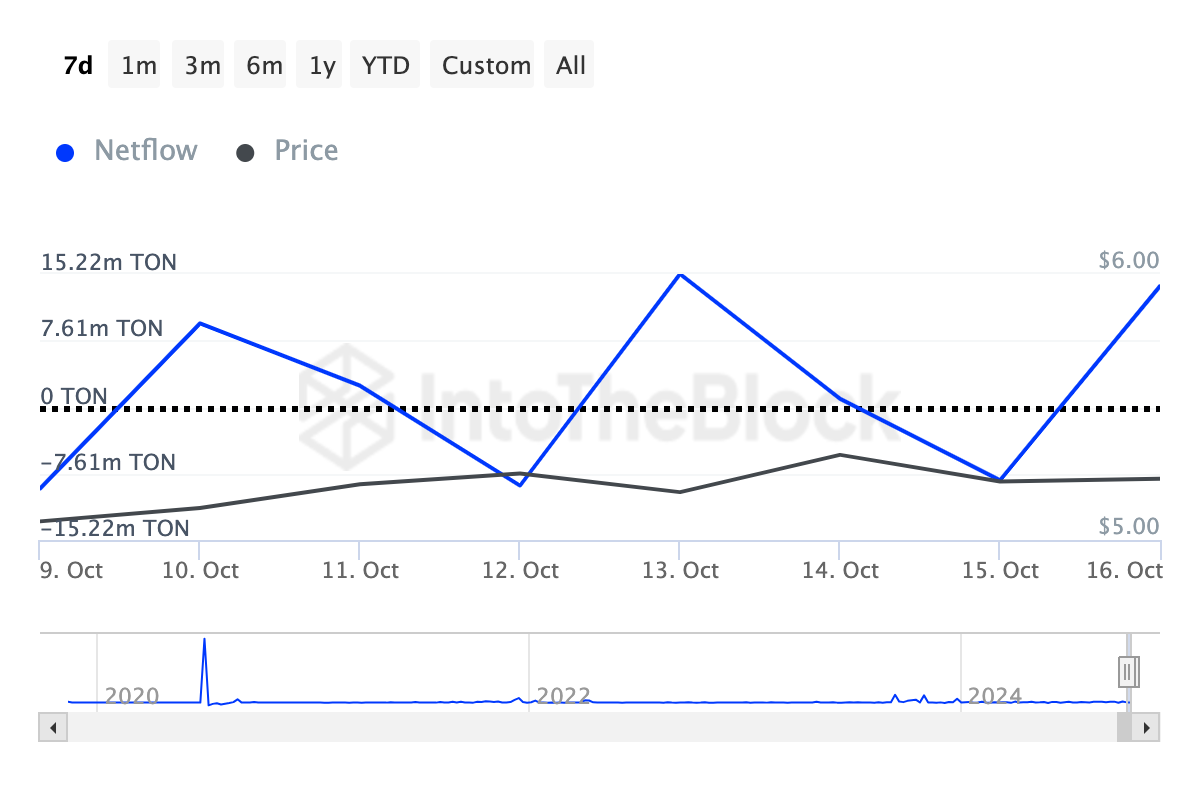Viewport: 1200px width, 800px height.
Task: Select the 6m range button
Action: tap(264, 65)
